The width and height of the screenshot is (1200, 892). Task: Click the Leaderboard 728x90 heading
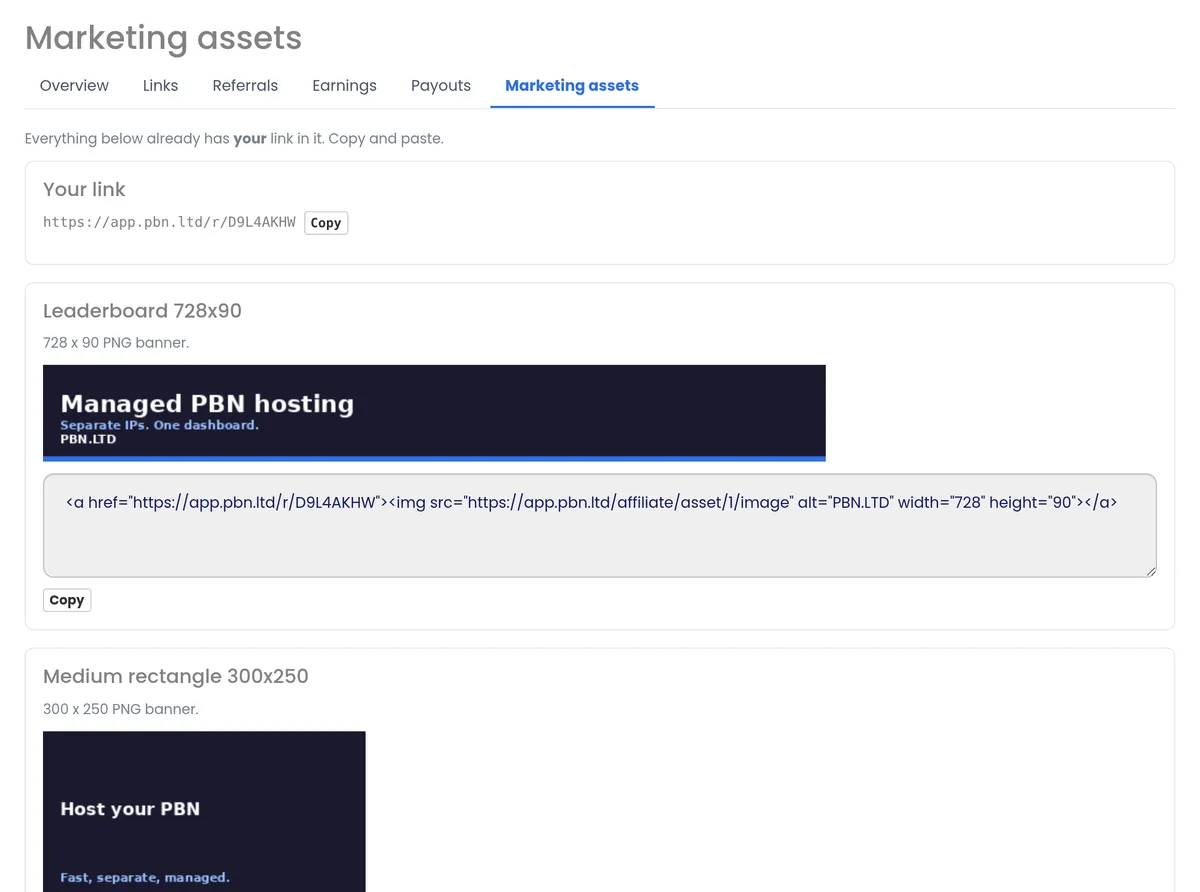point(142,311)
